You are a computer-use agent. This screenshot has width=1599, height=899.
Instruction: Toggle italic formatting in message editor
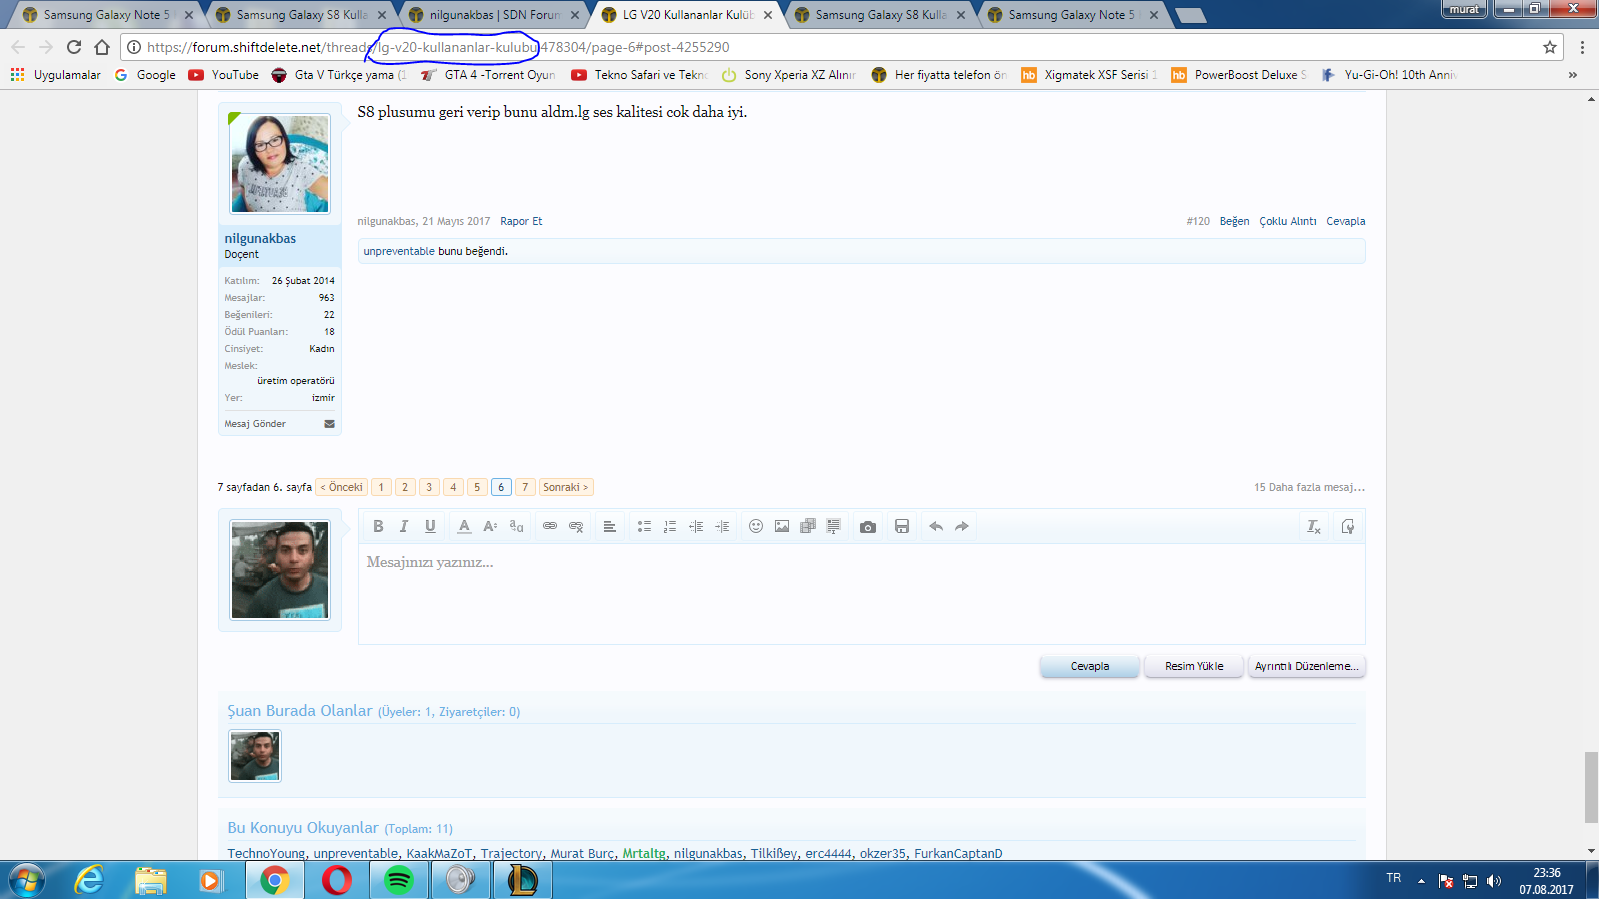click(x=404, y=526)
